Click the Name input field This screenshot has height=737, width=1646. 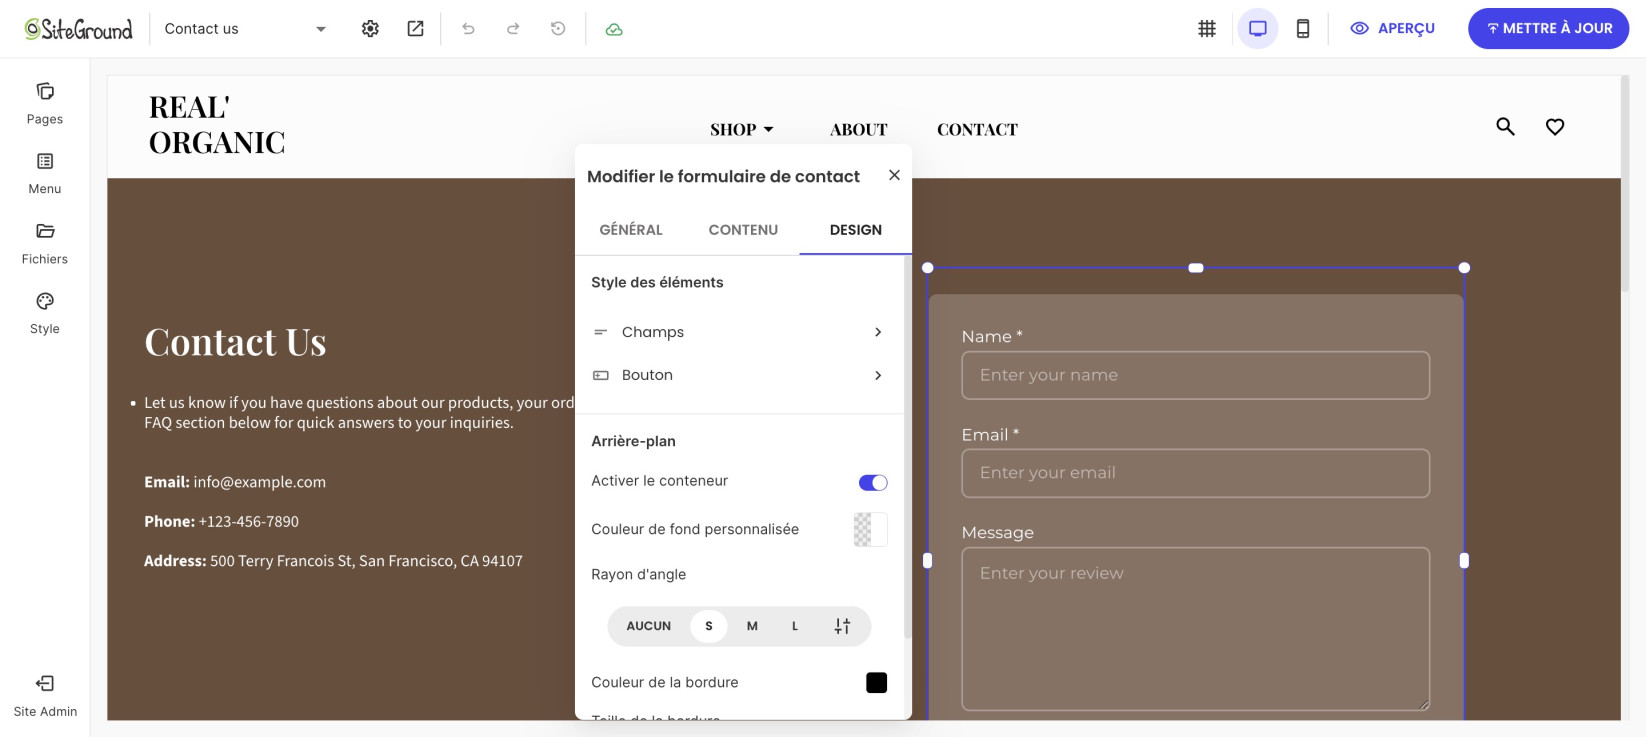tap(1195, 375)
